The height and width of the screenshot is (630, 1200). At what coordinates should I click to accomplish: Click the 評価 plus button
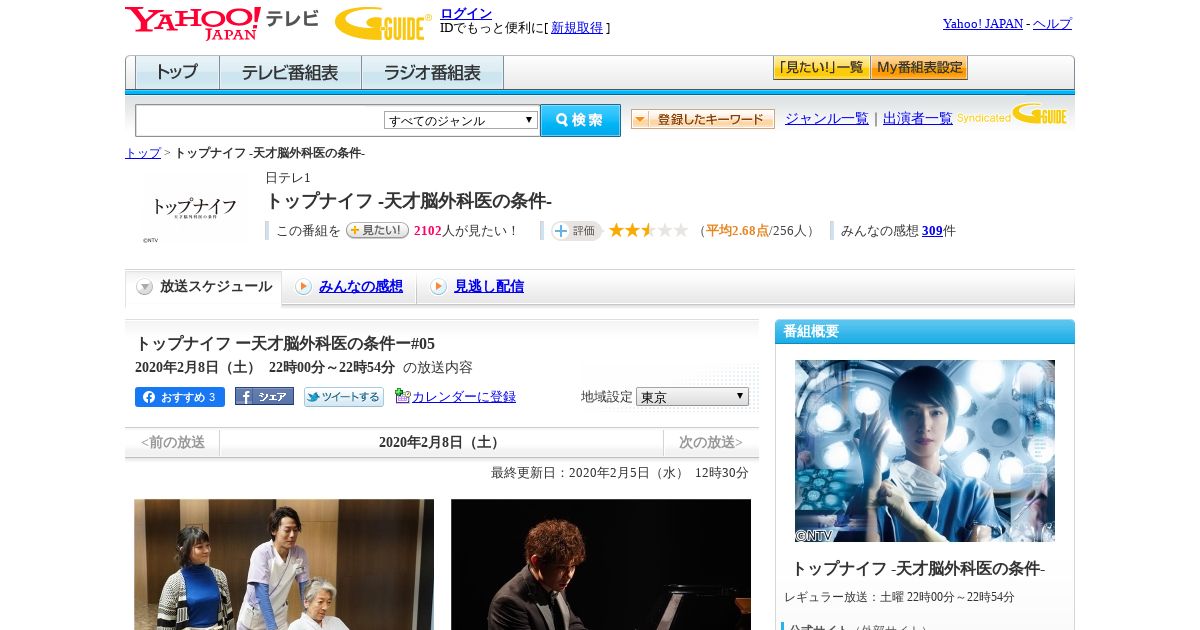pyautogui.click(x=576, y=231)
